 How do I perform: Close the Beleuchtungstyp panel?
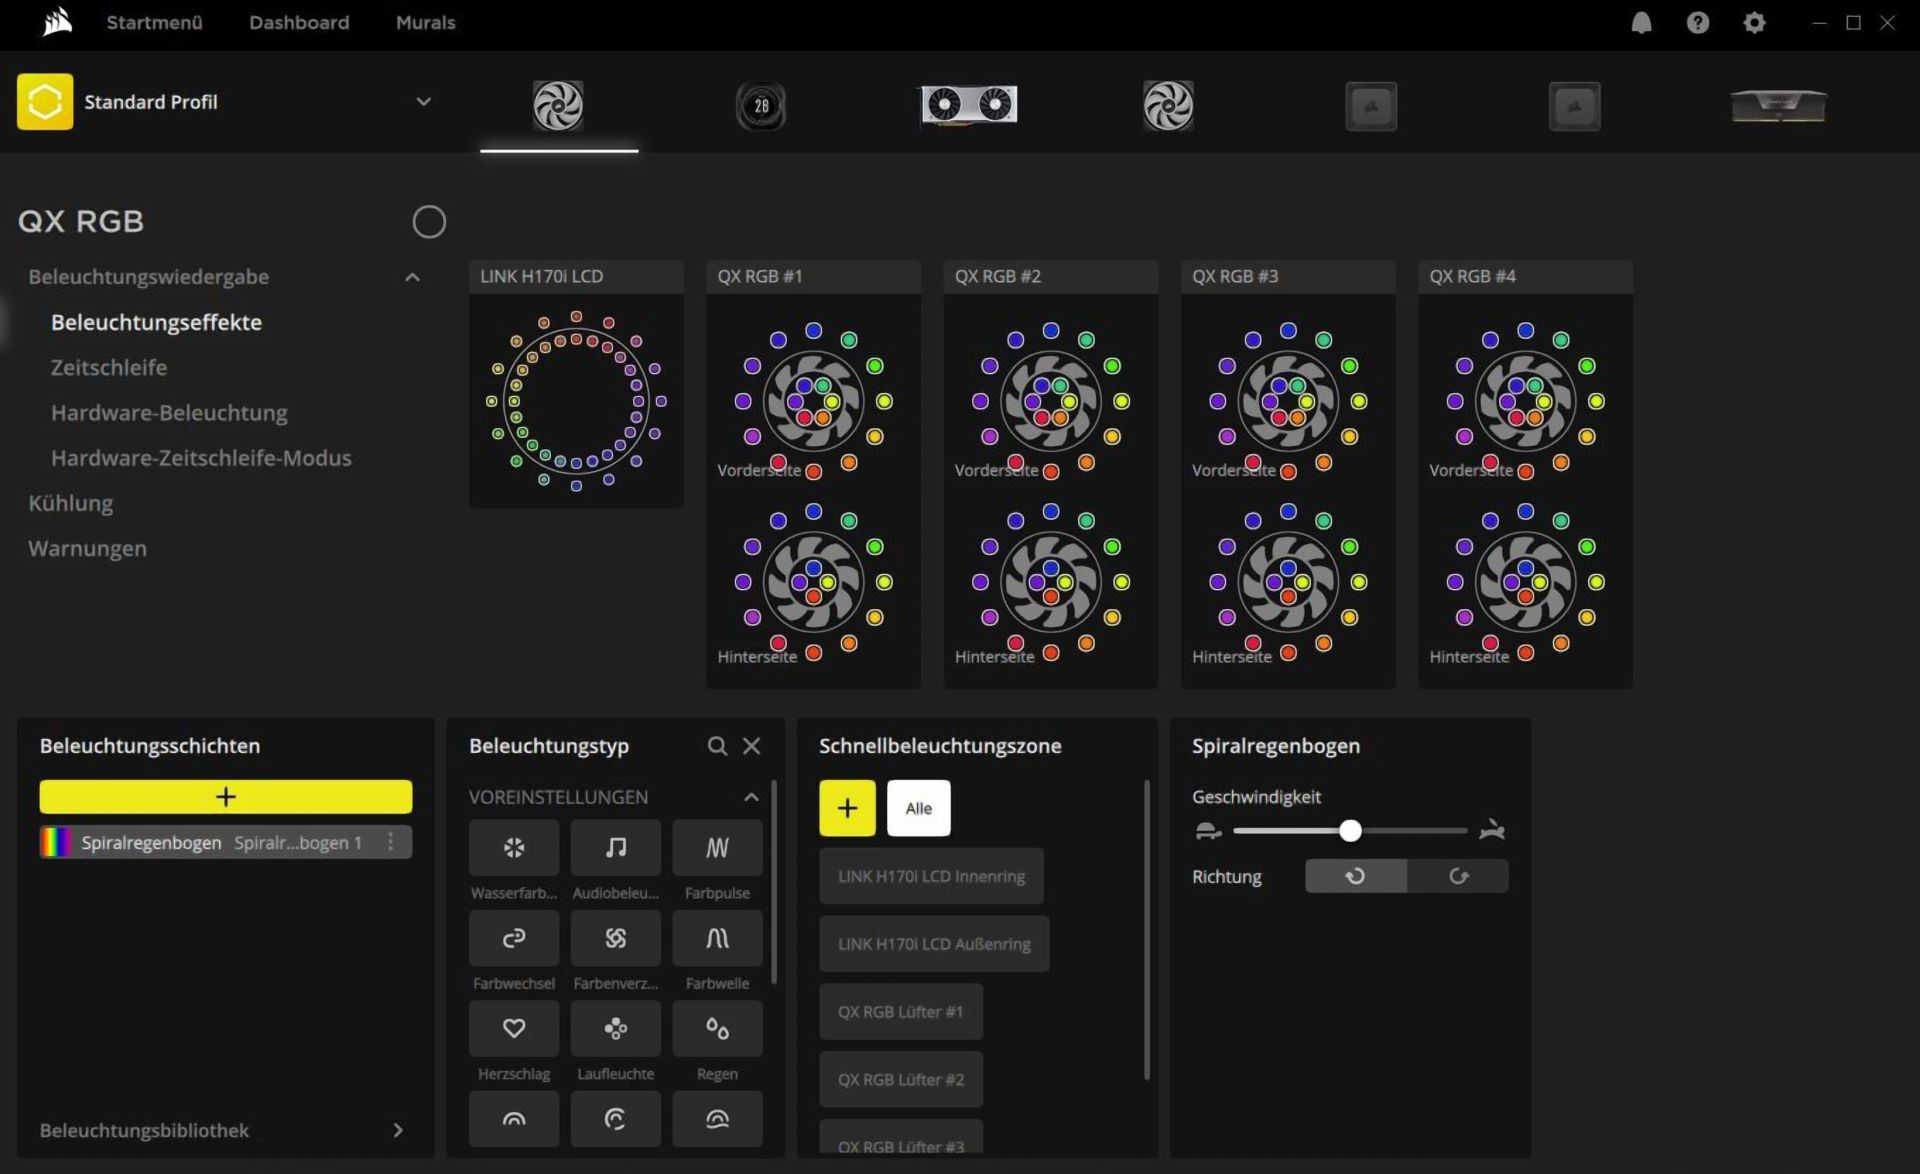(752, 745)
